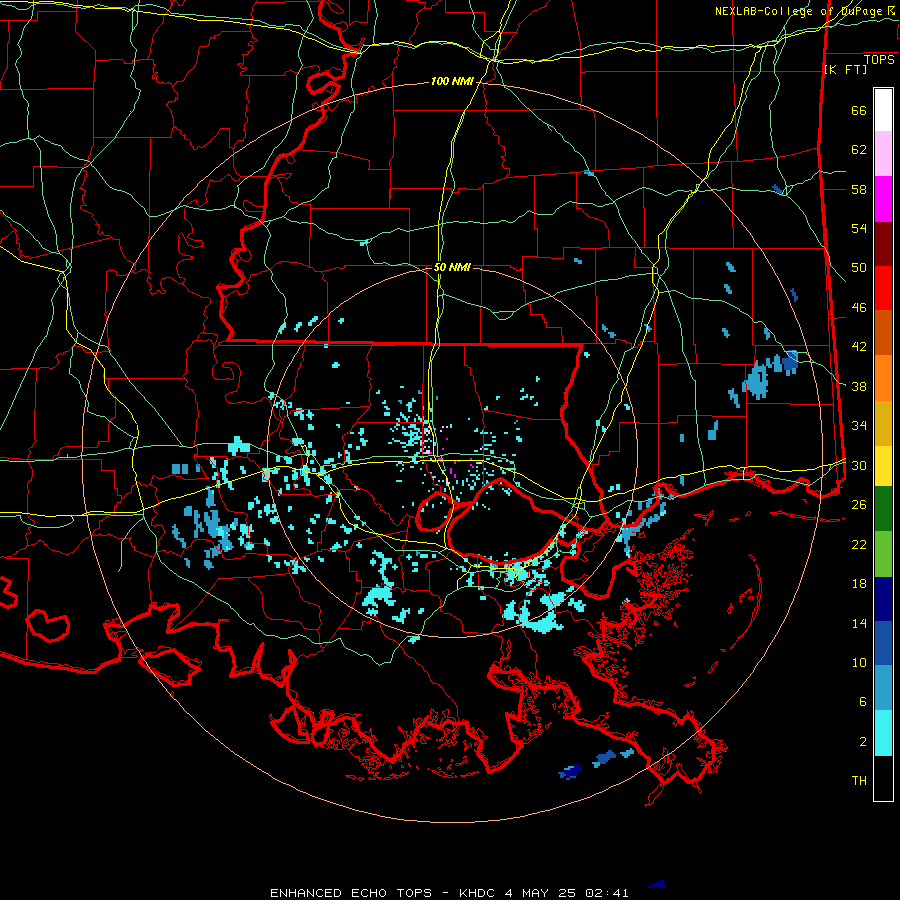Select the "42" legend value
Viewport: 900px width, 900px height.
[x=859, y=347]
